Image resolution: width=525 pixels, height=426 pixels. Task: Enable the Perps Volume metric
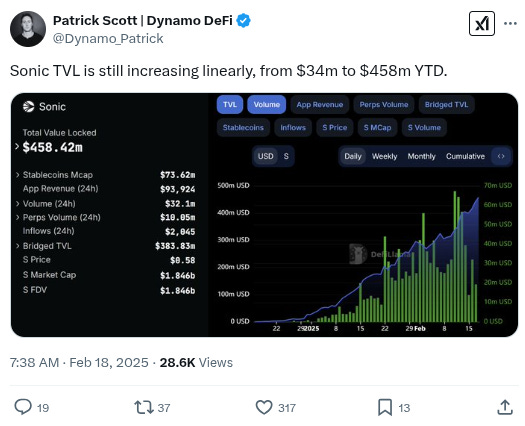tap(384, 104)
